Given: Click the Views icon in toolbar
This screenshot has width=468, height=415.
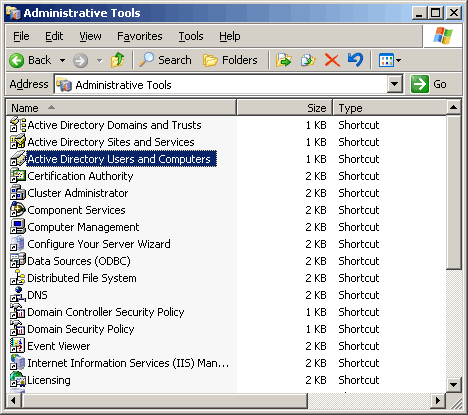Looking at the screenshot, I should click(x=386, y=60).
